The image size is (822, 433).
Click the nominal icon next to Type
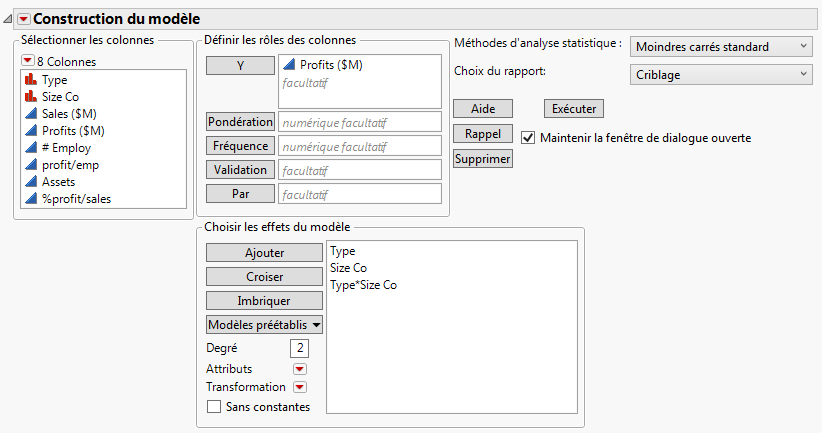29,79
